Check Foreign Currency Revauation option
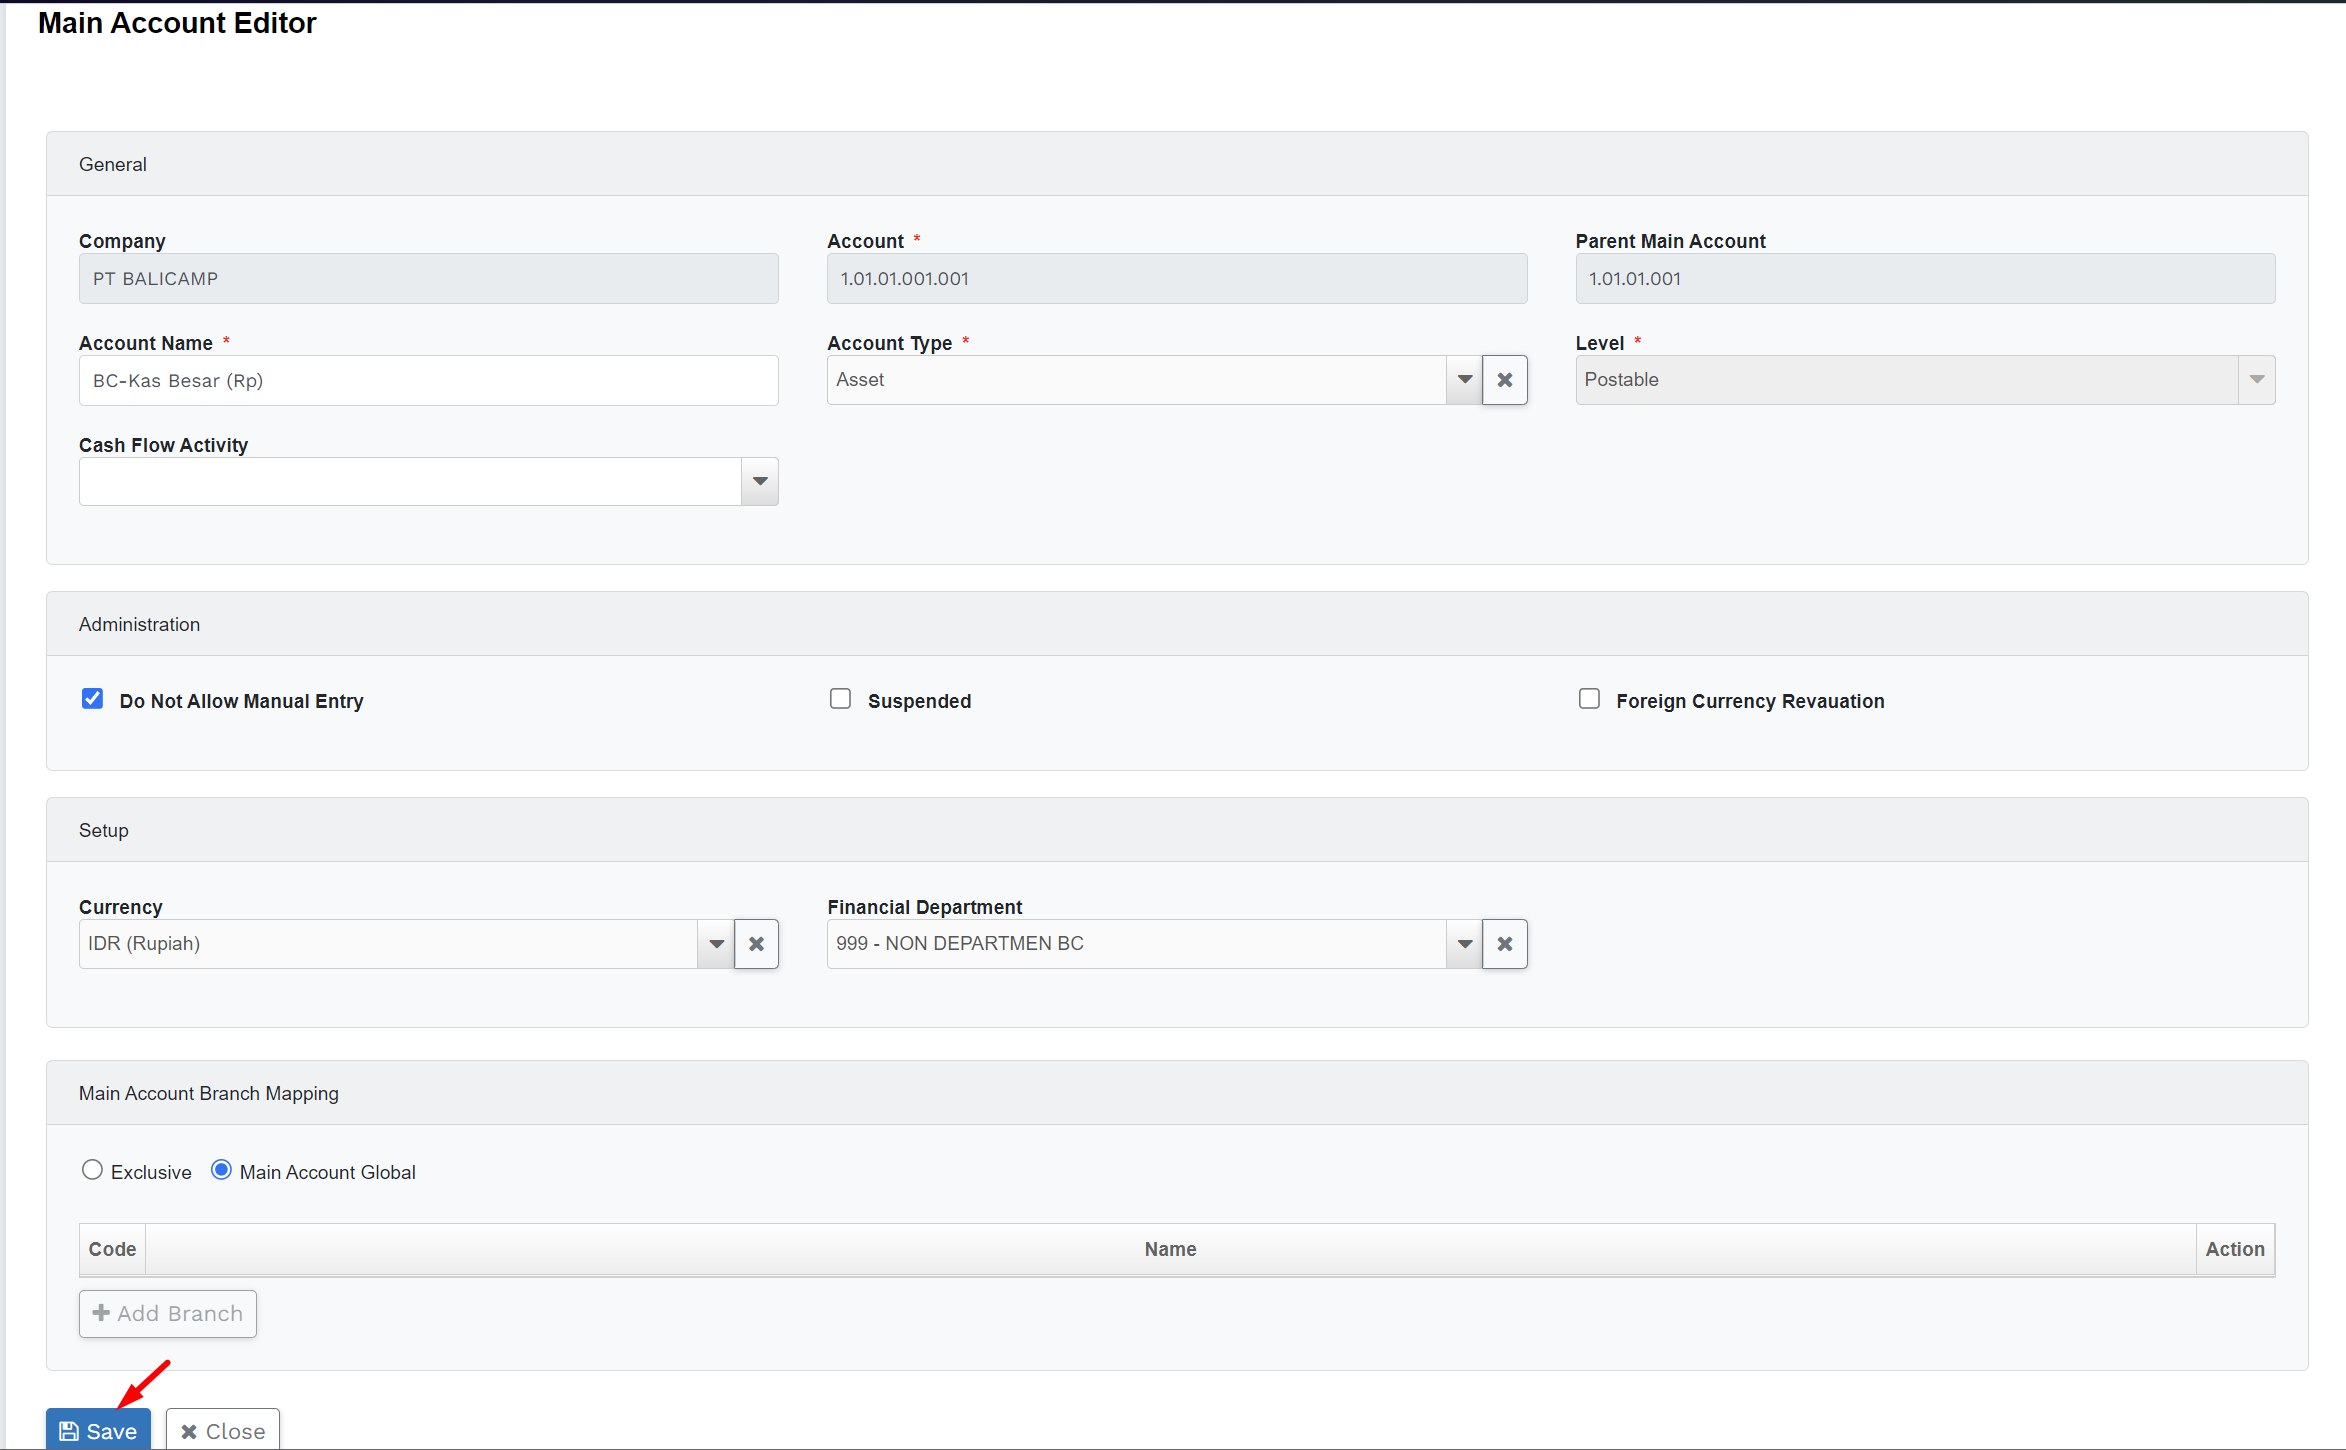This screenshot has height=1450, width=2346. [1589, 699]
